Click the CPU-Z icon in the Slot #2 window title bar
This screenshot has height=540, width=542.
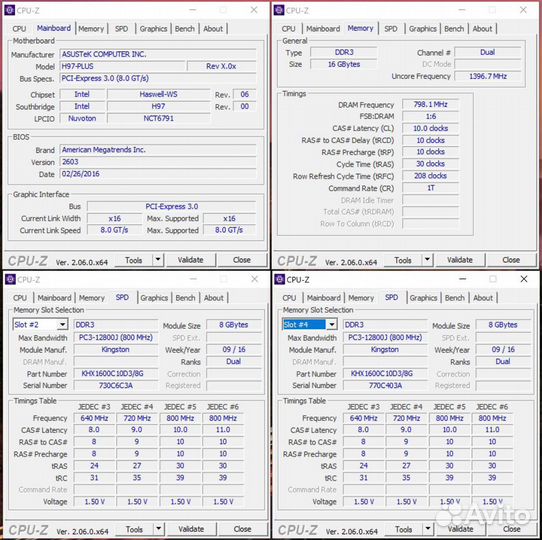10,279
